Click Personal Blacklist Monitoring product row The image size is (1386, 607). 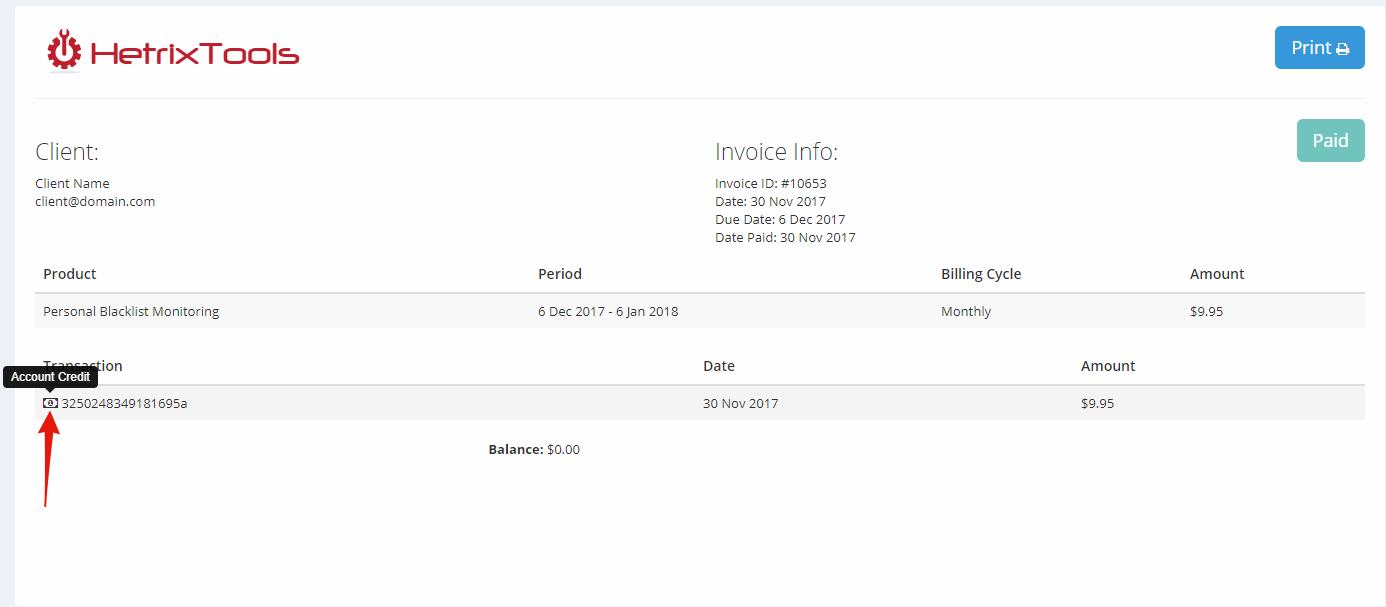[700, 311]
